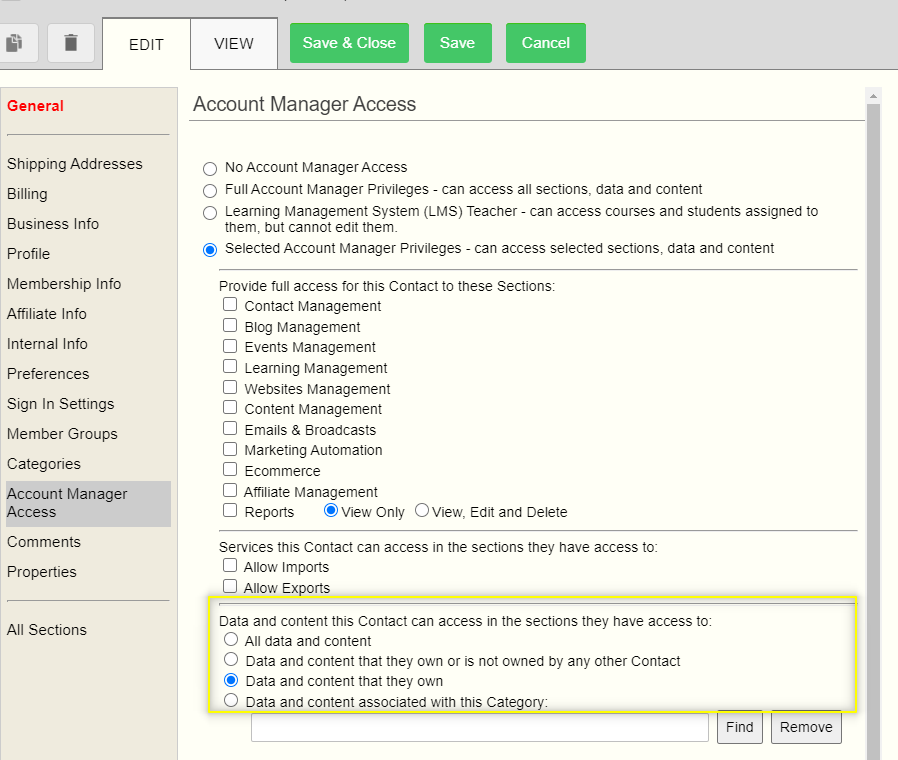Open the Properties section
This screenshot has height=760, width=898.
click(42, 572)
